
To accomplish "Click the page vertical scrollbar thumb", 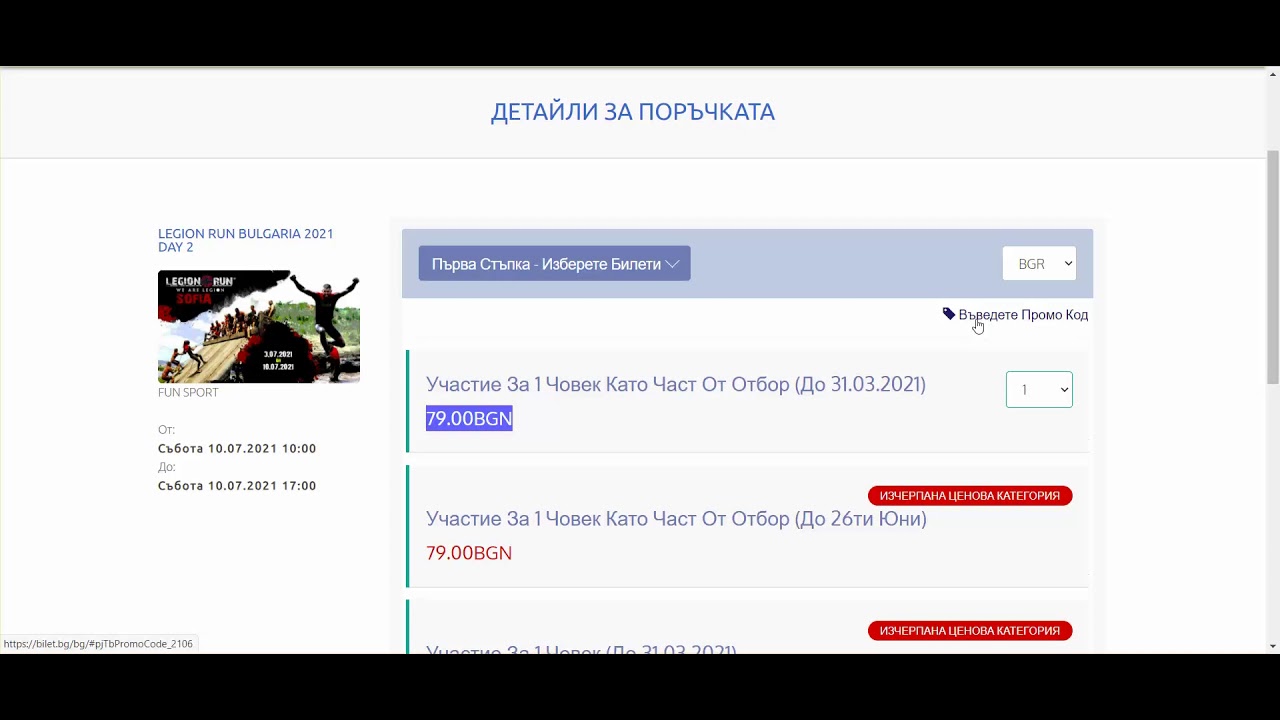I will point(1273,267).
